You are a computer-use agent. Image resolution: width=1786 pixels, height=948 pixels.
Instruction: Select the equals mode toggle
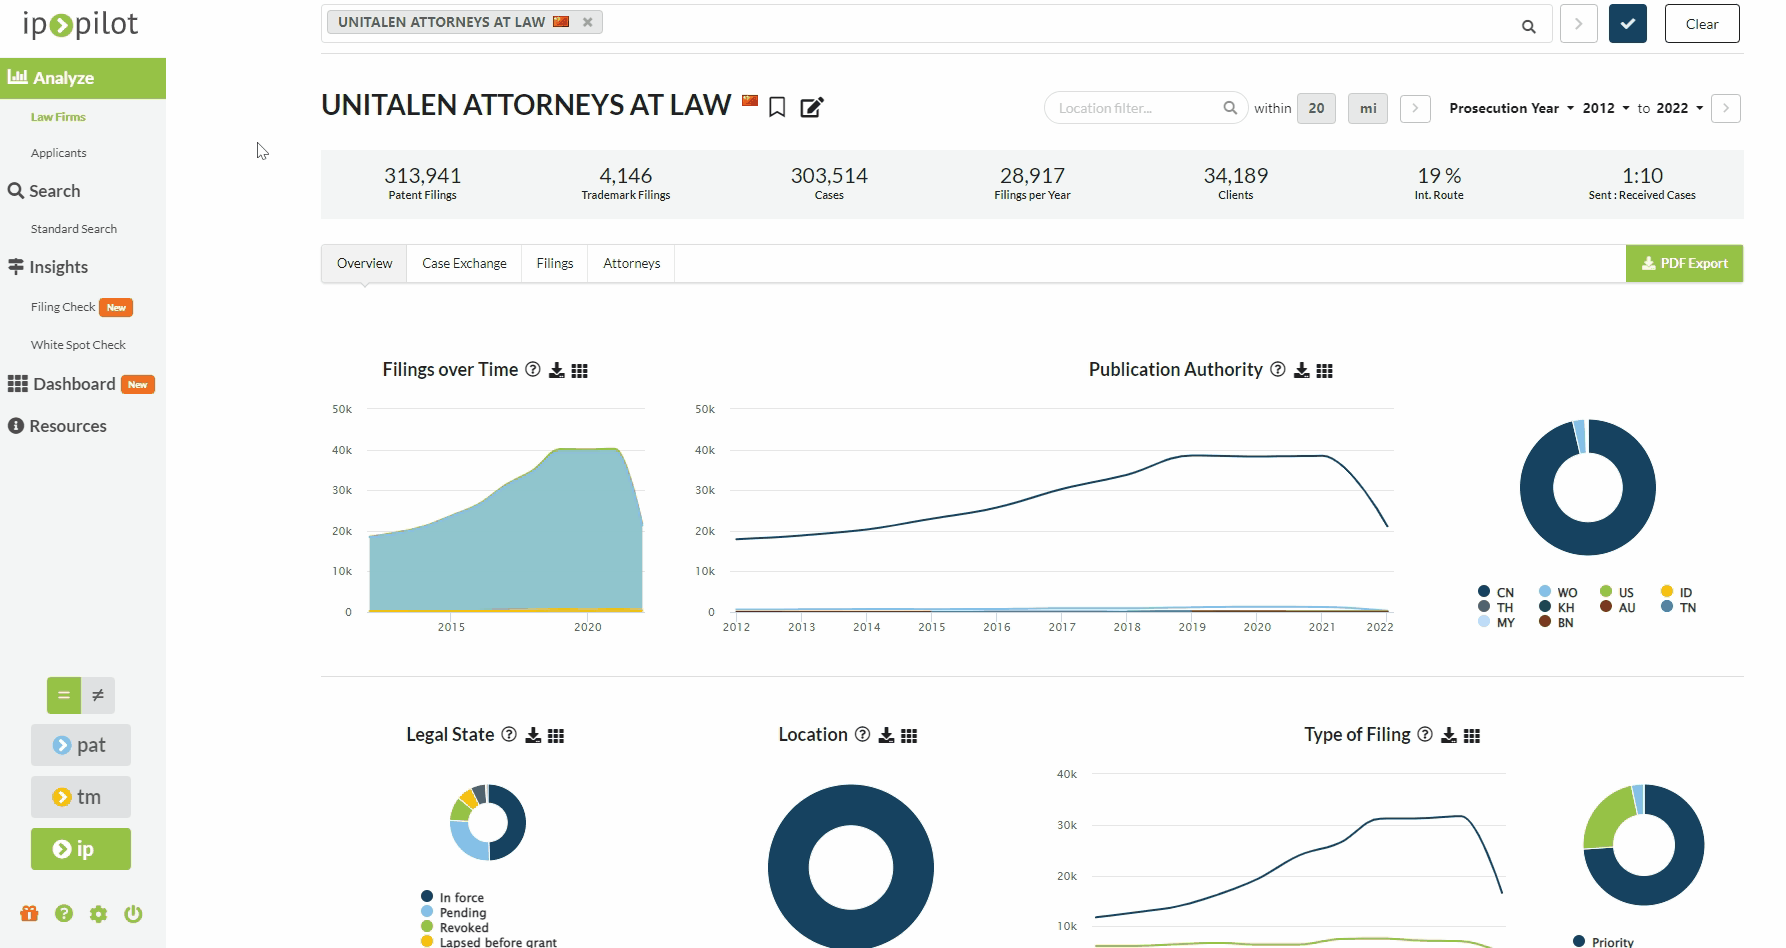(63, 695)
